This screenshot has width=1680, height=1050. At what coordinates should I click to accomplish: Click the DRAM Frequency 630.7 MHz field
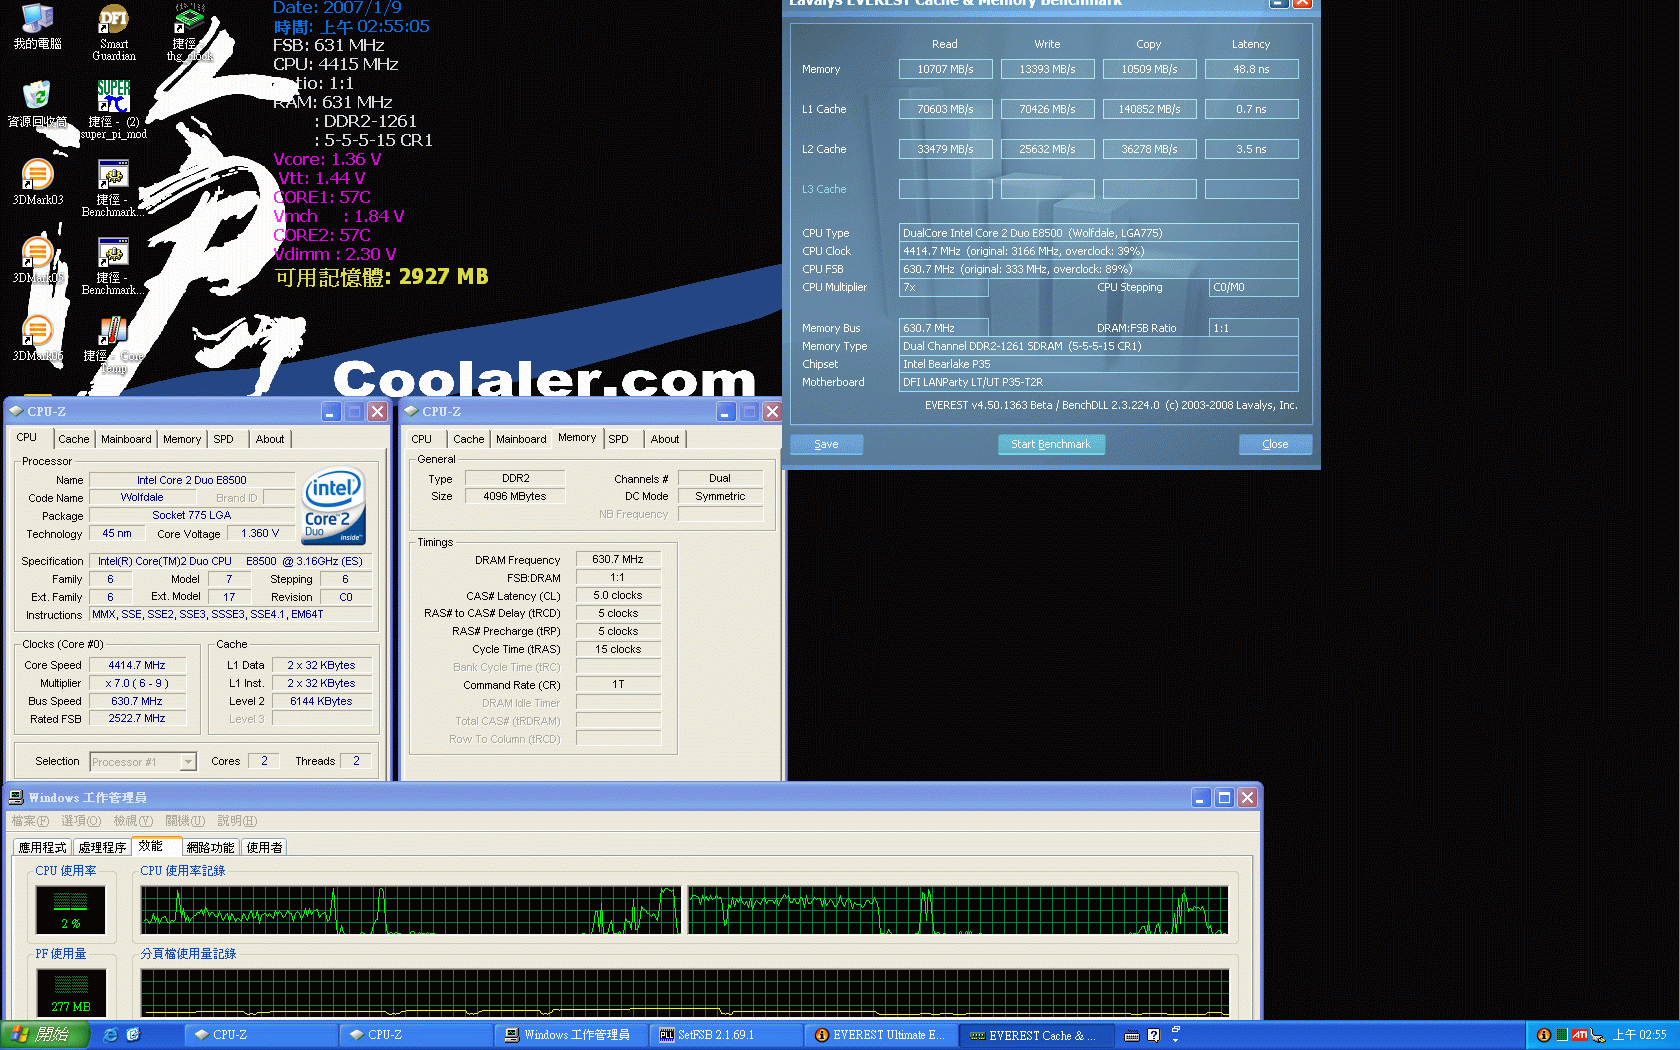pos(618,559)
